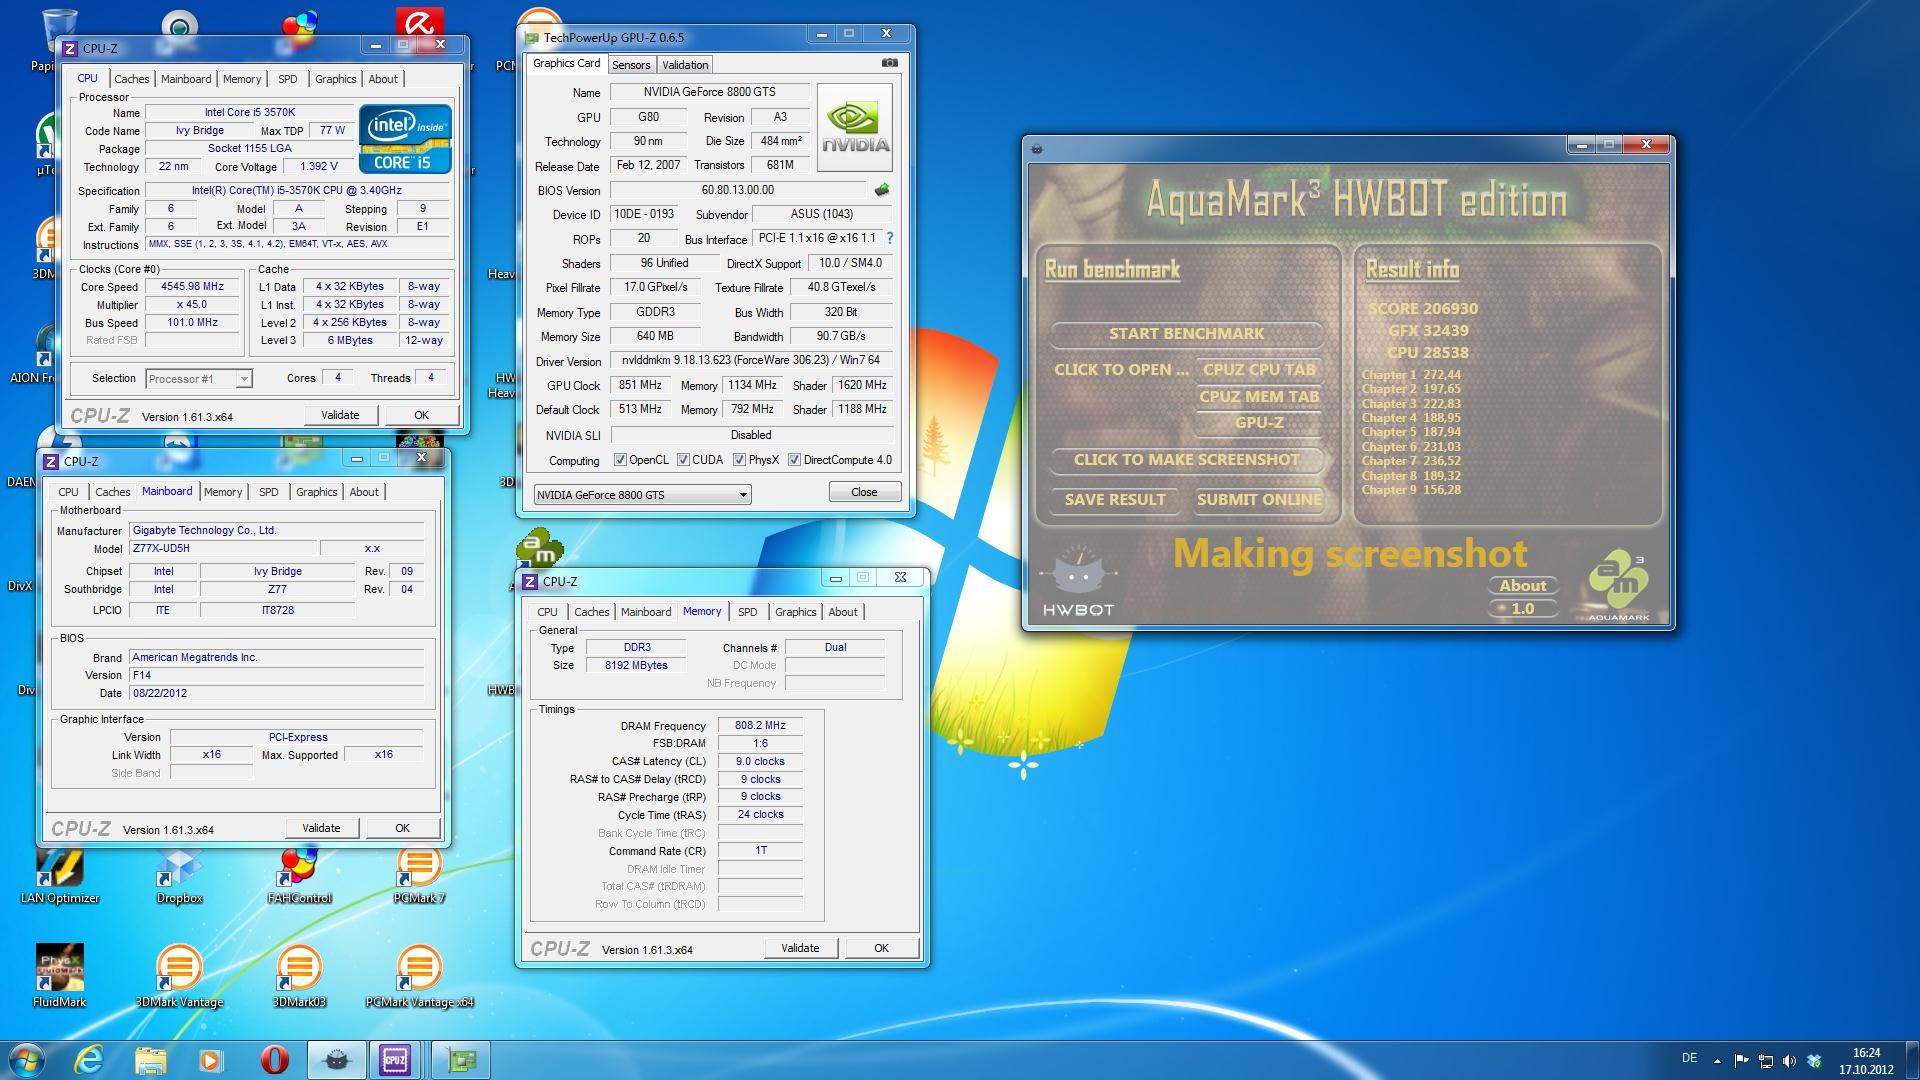The image size is (1920, 1080).
Task: Open 3DMark Vantage desktop shortcut
Action: [x=179, y=976]
